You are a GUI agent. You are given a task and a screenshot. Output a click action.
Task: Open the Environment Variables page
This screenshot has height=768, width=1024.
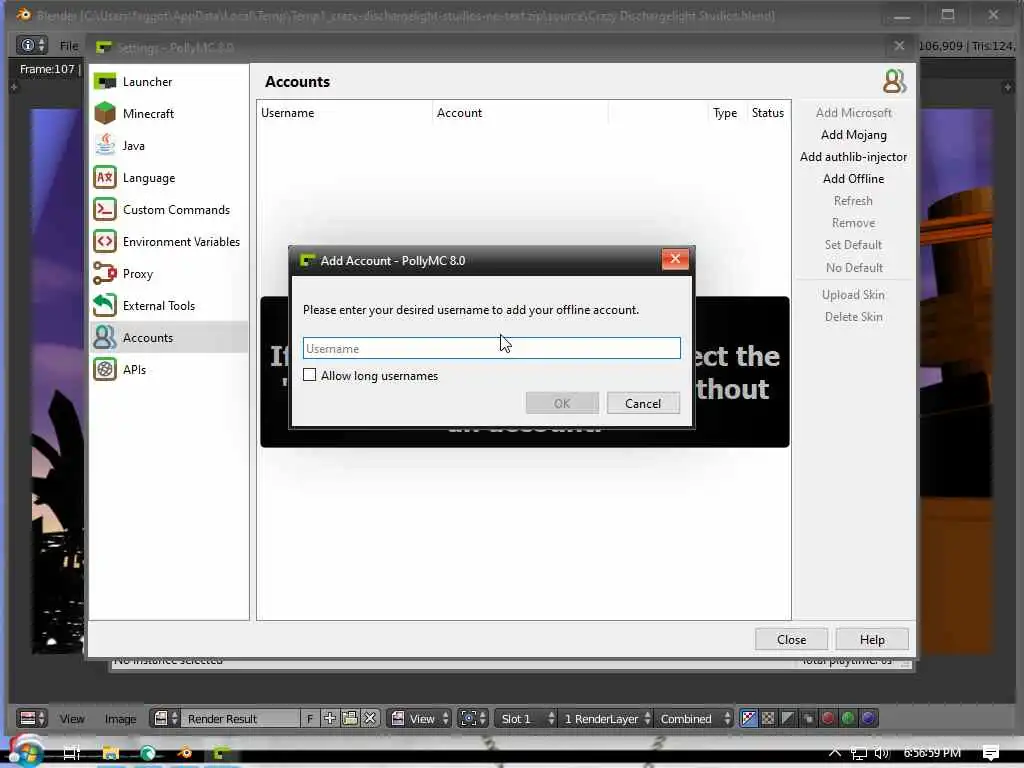coord(168,242)
